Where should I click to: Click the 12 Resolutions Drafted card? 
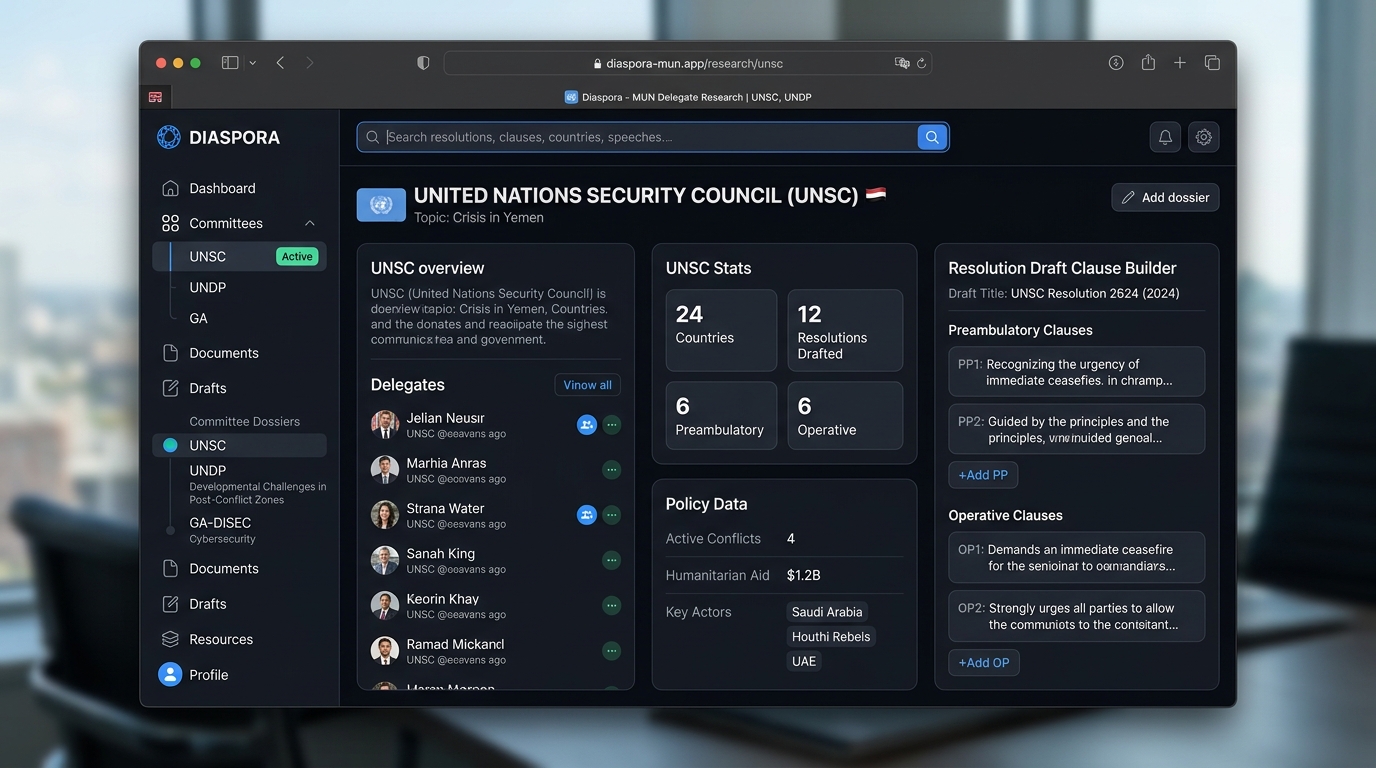pyautogui.click(x=845, y=330)
